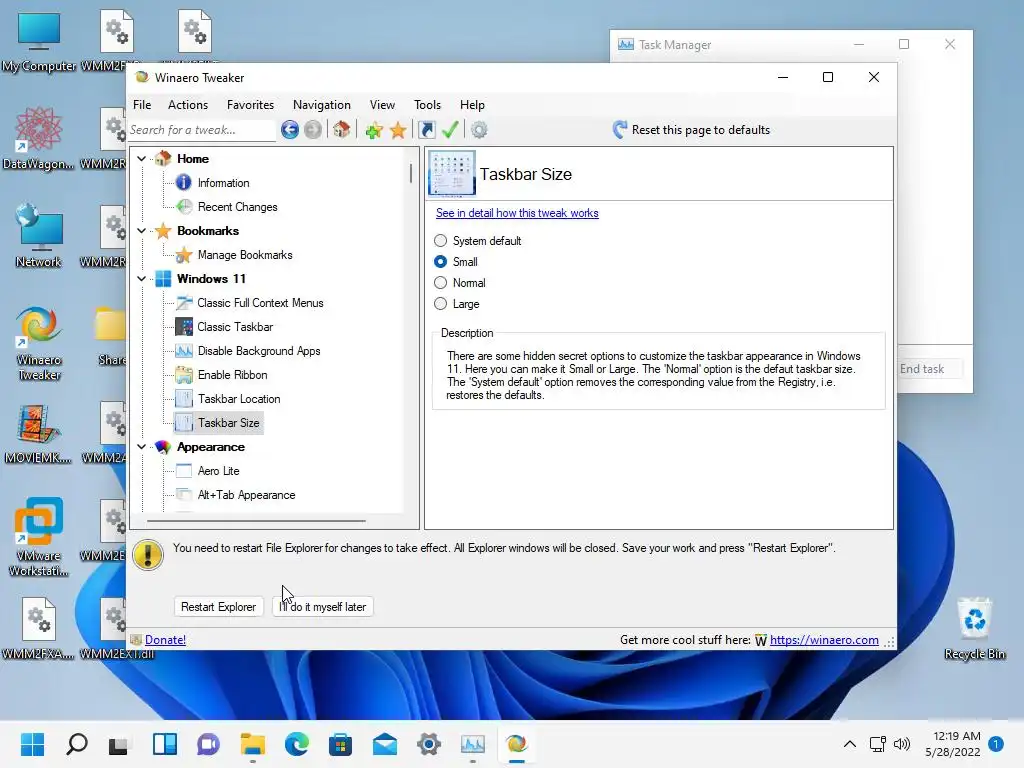Screen dimensions: 1024x768
Task: Click the tree panel horizontal scrollbar
Action: (256, 521)
